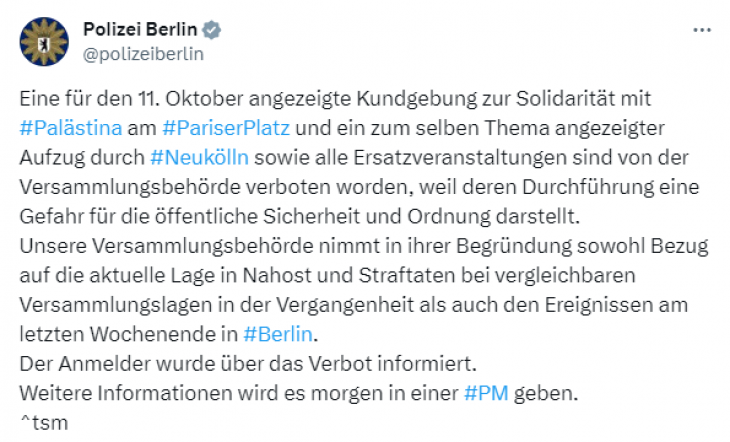
Task: Follow the #Palästina hashtag
Action: (x=71, y=128)
